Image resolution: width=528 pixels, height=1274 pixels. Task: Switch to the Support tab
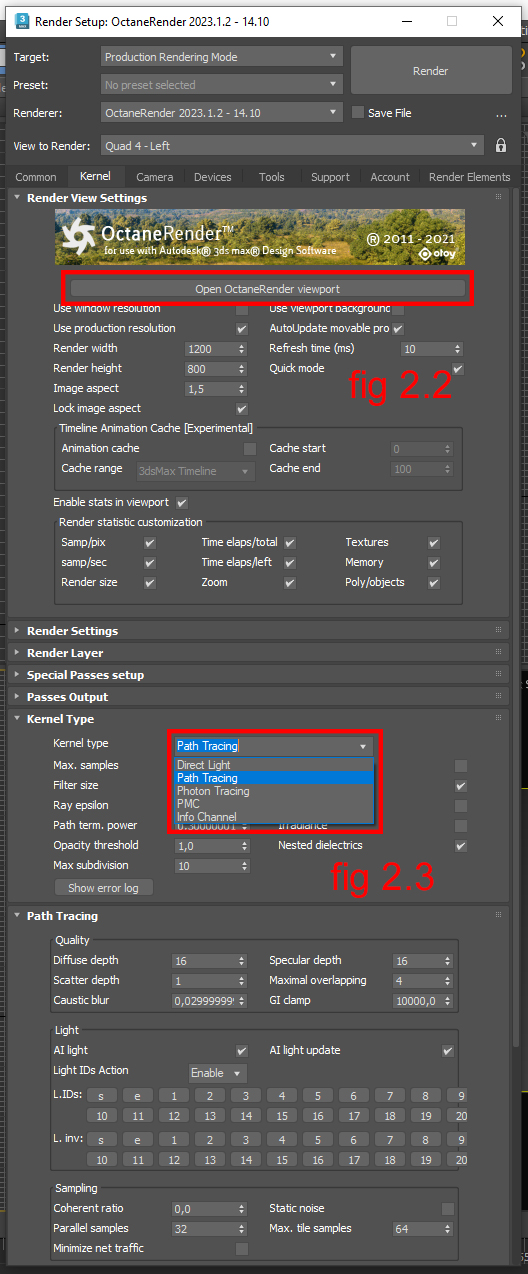(330, 177)
